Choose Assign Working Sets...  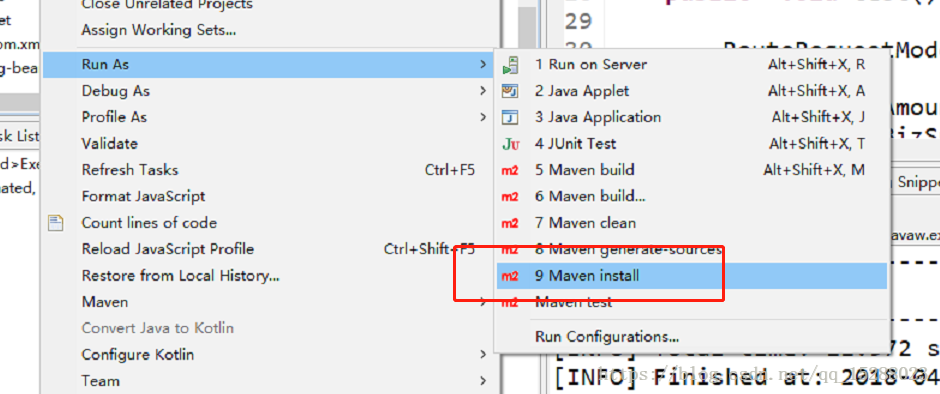click(x=268, y=29)
